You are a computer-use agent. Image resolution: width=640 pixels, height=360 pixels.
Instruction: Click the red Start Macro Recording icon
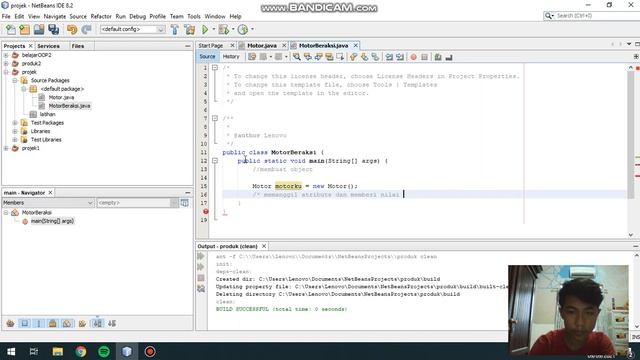[413, 57]
